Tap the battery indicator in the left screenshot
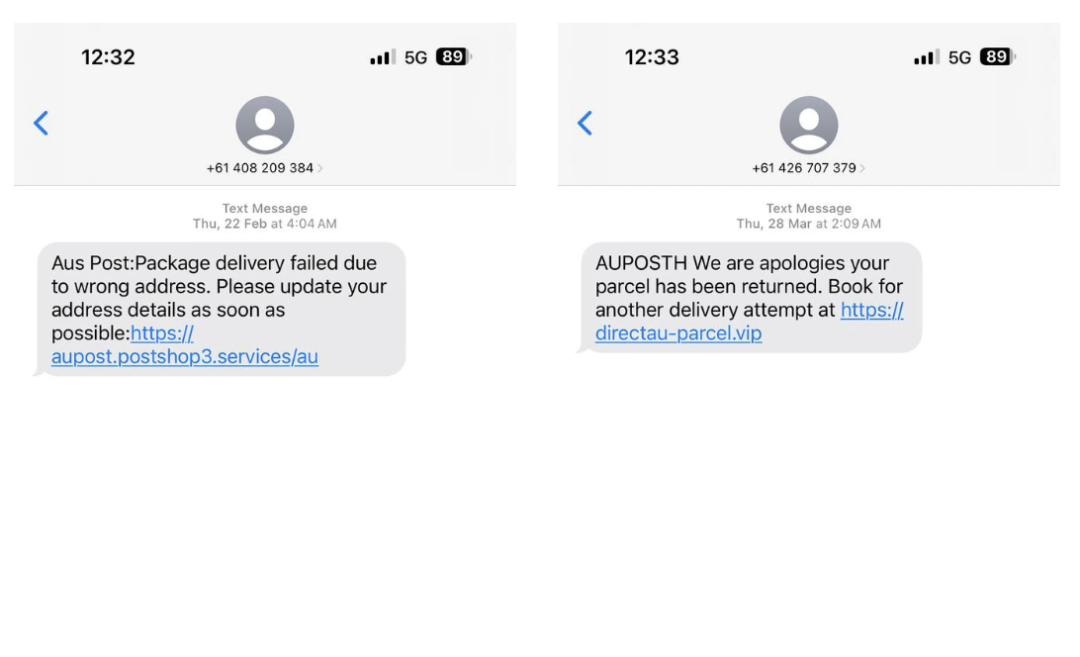 pyautogui.click(x=453, y=57)
